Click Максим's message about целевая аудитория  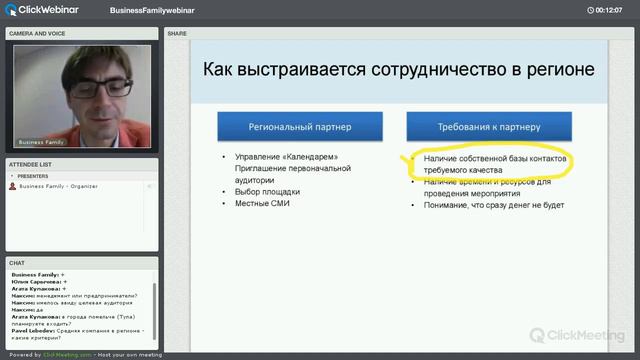[72, 303]
